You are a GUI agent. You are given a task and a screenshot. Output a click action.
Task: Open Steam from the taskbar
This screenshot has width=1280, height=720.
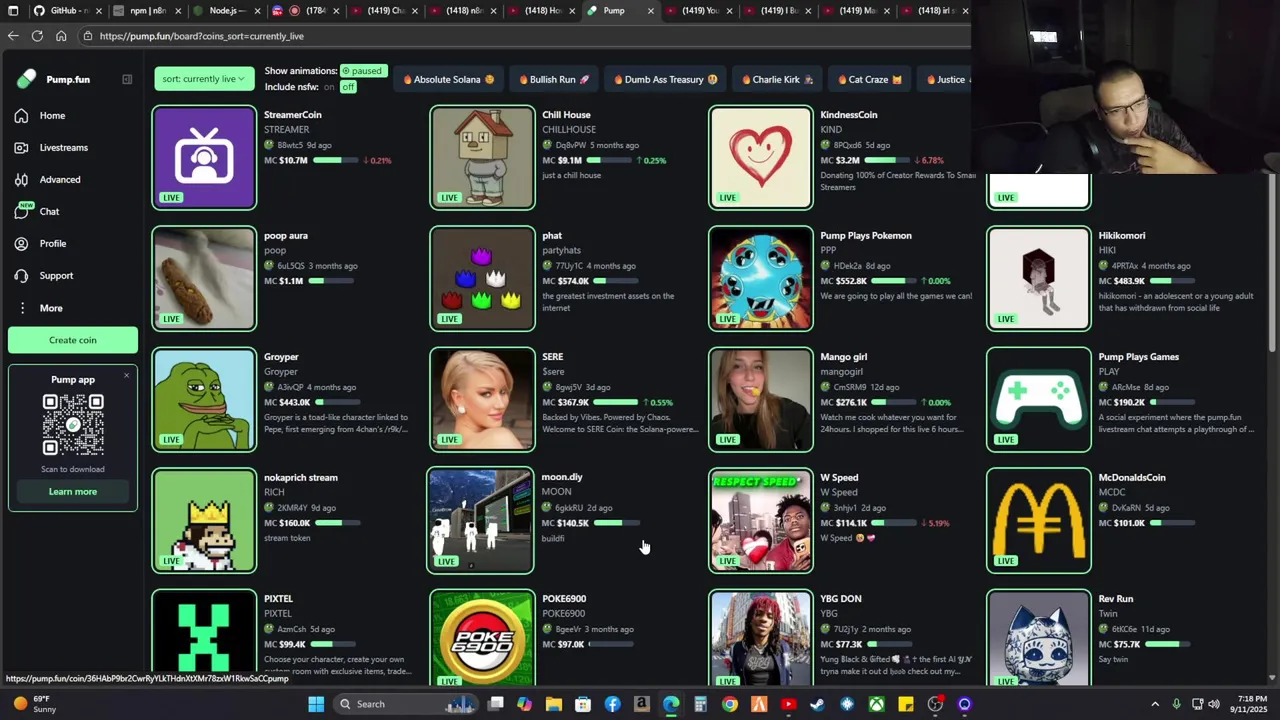tap(818, 704)
